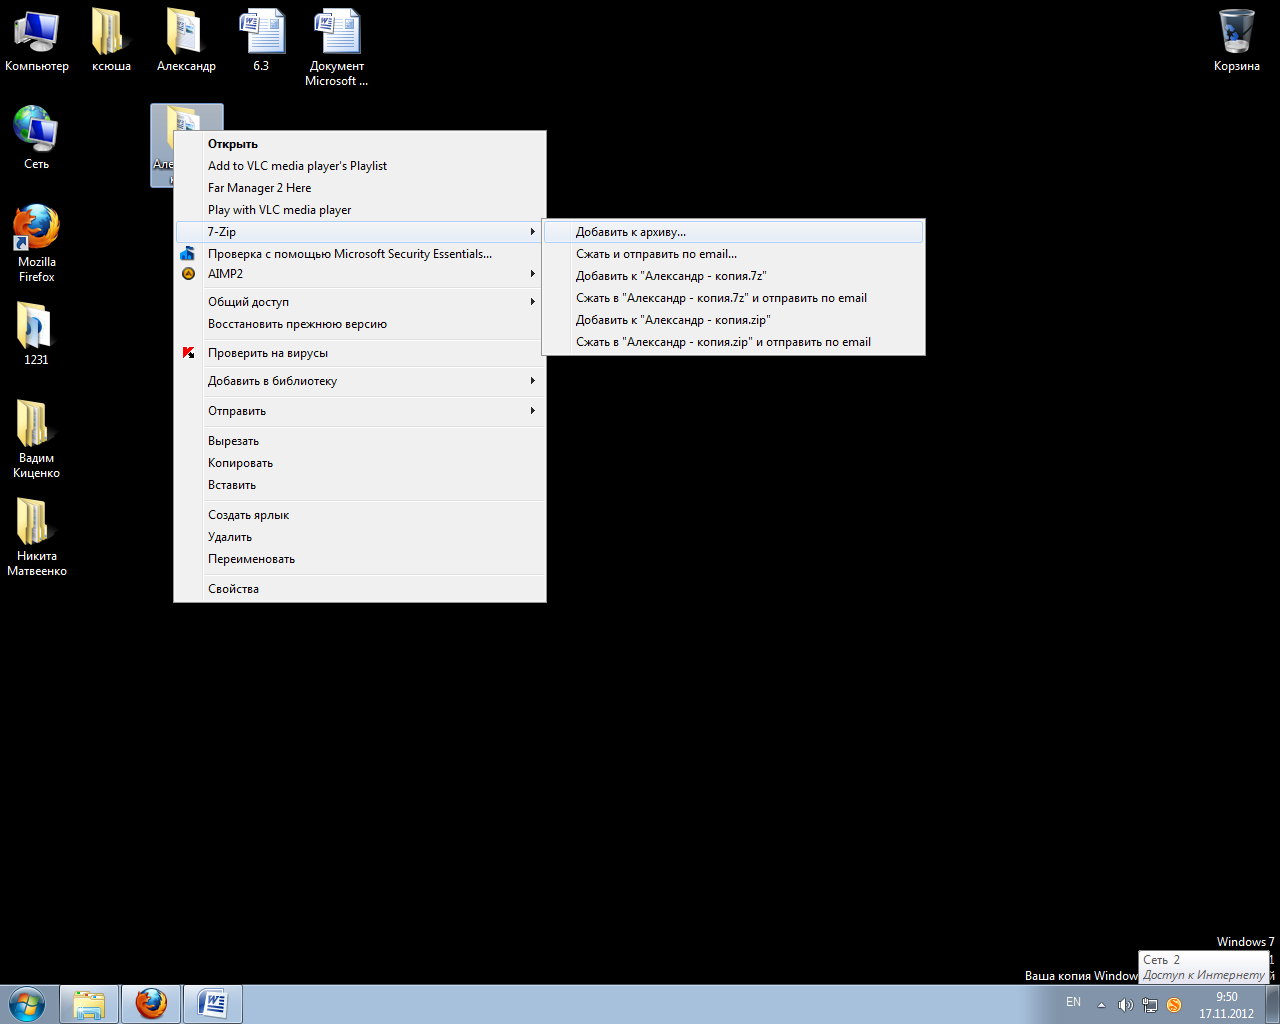This screenshot has height=1024, width=1280.
Task: Click the EN language indicator
Action: pyautogui.click(x=1073, y=1002)
